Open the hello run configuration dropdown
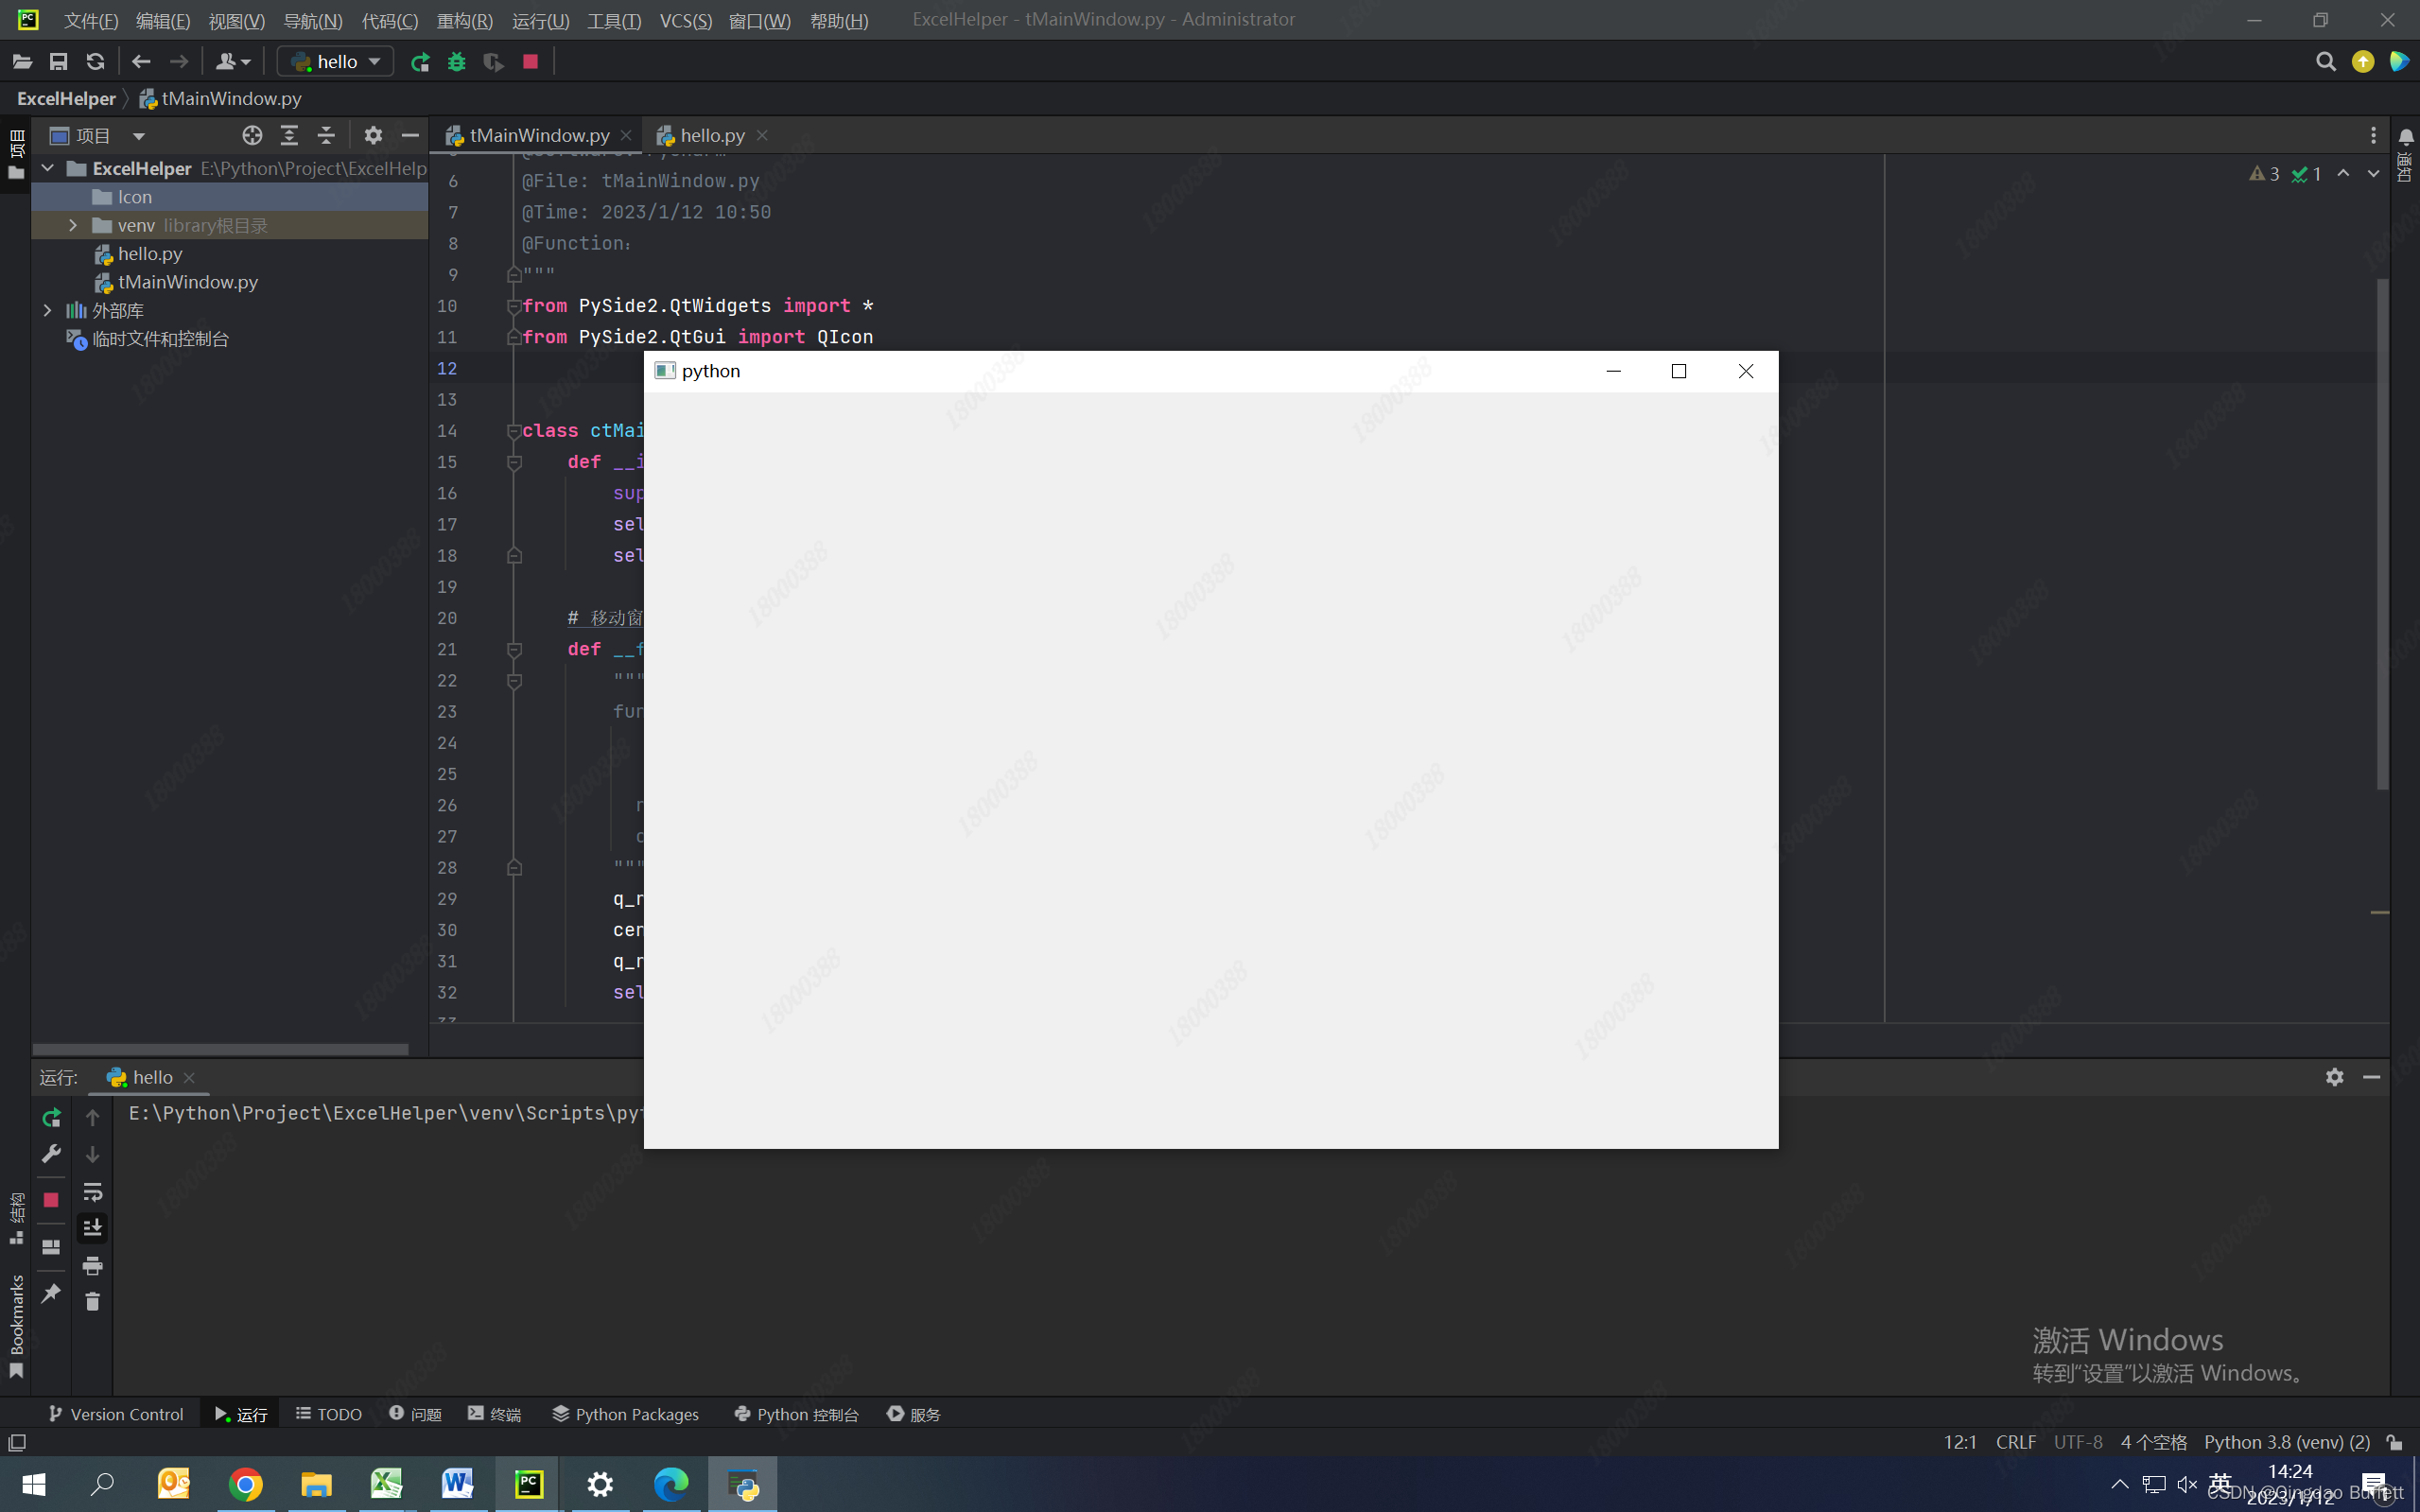This screenshot has height=1512, width=2420. point(335,62)
